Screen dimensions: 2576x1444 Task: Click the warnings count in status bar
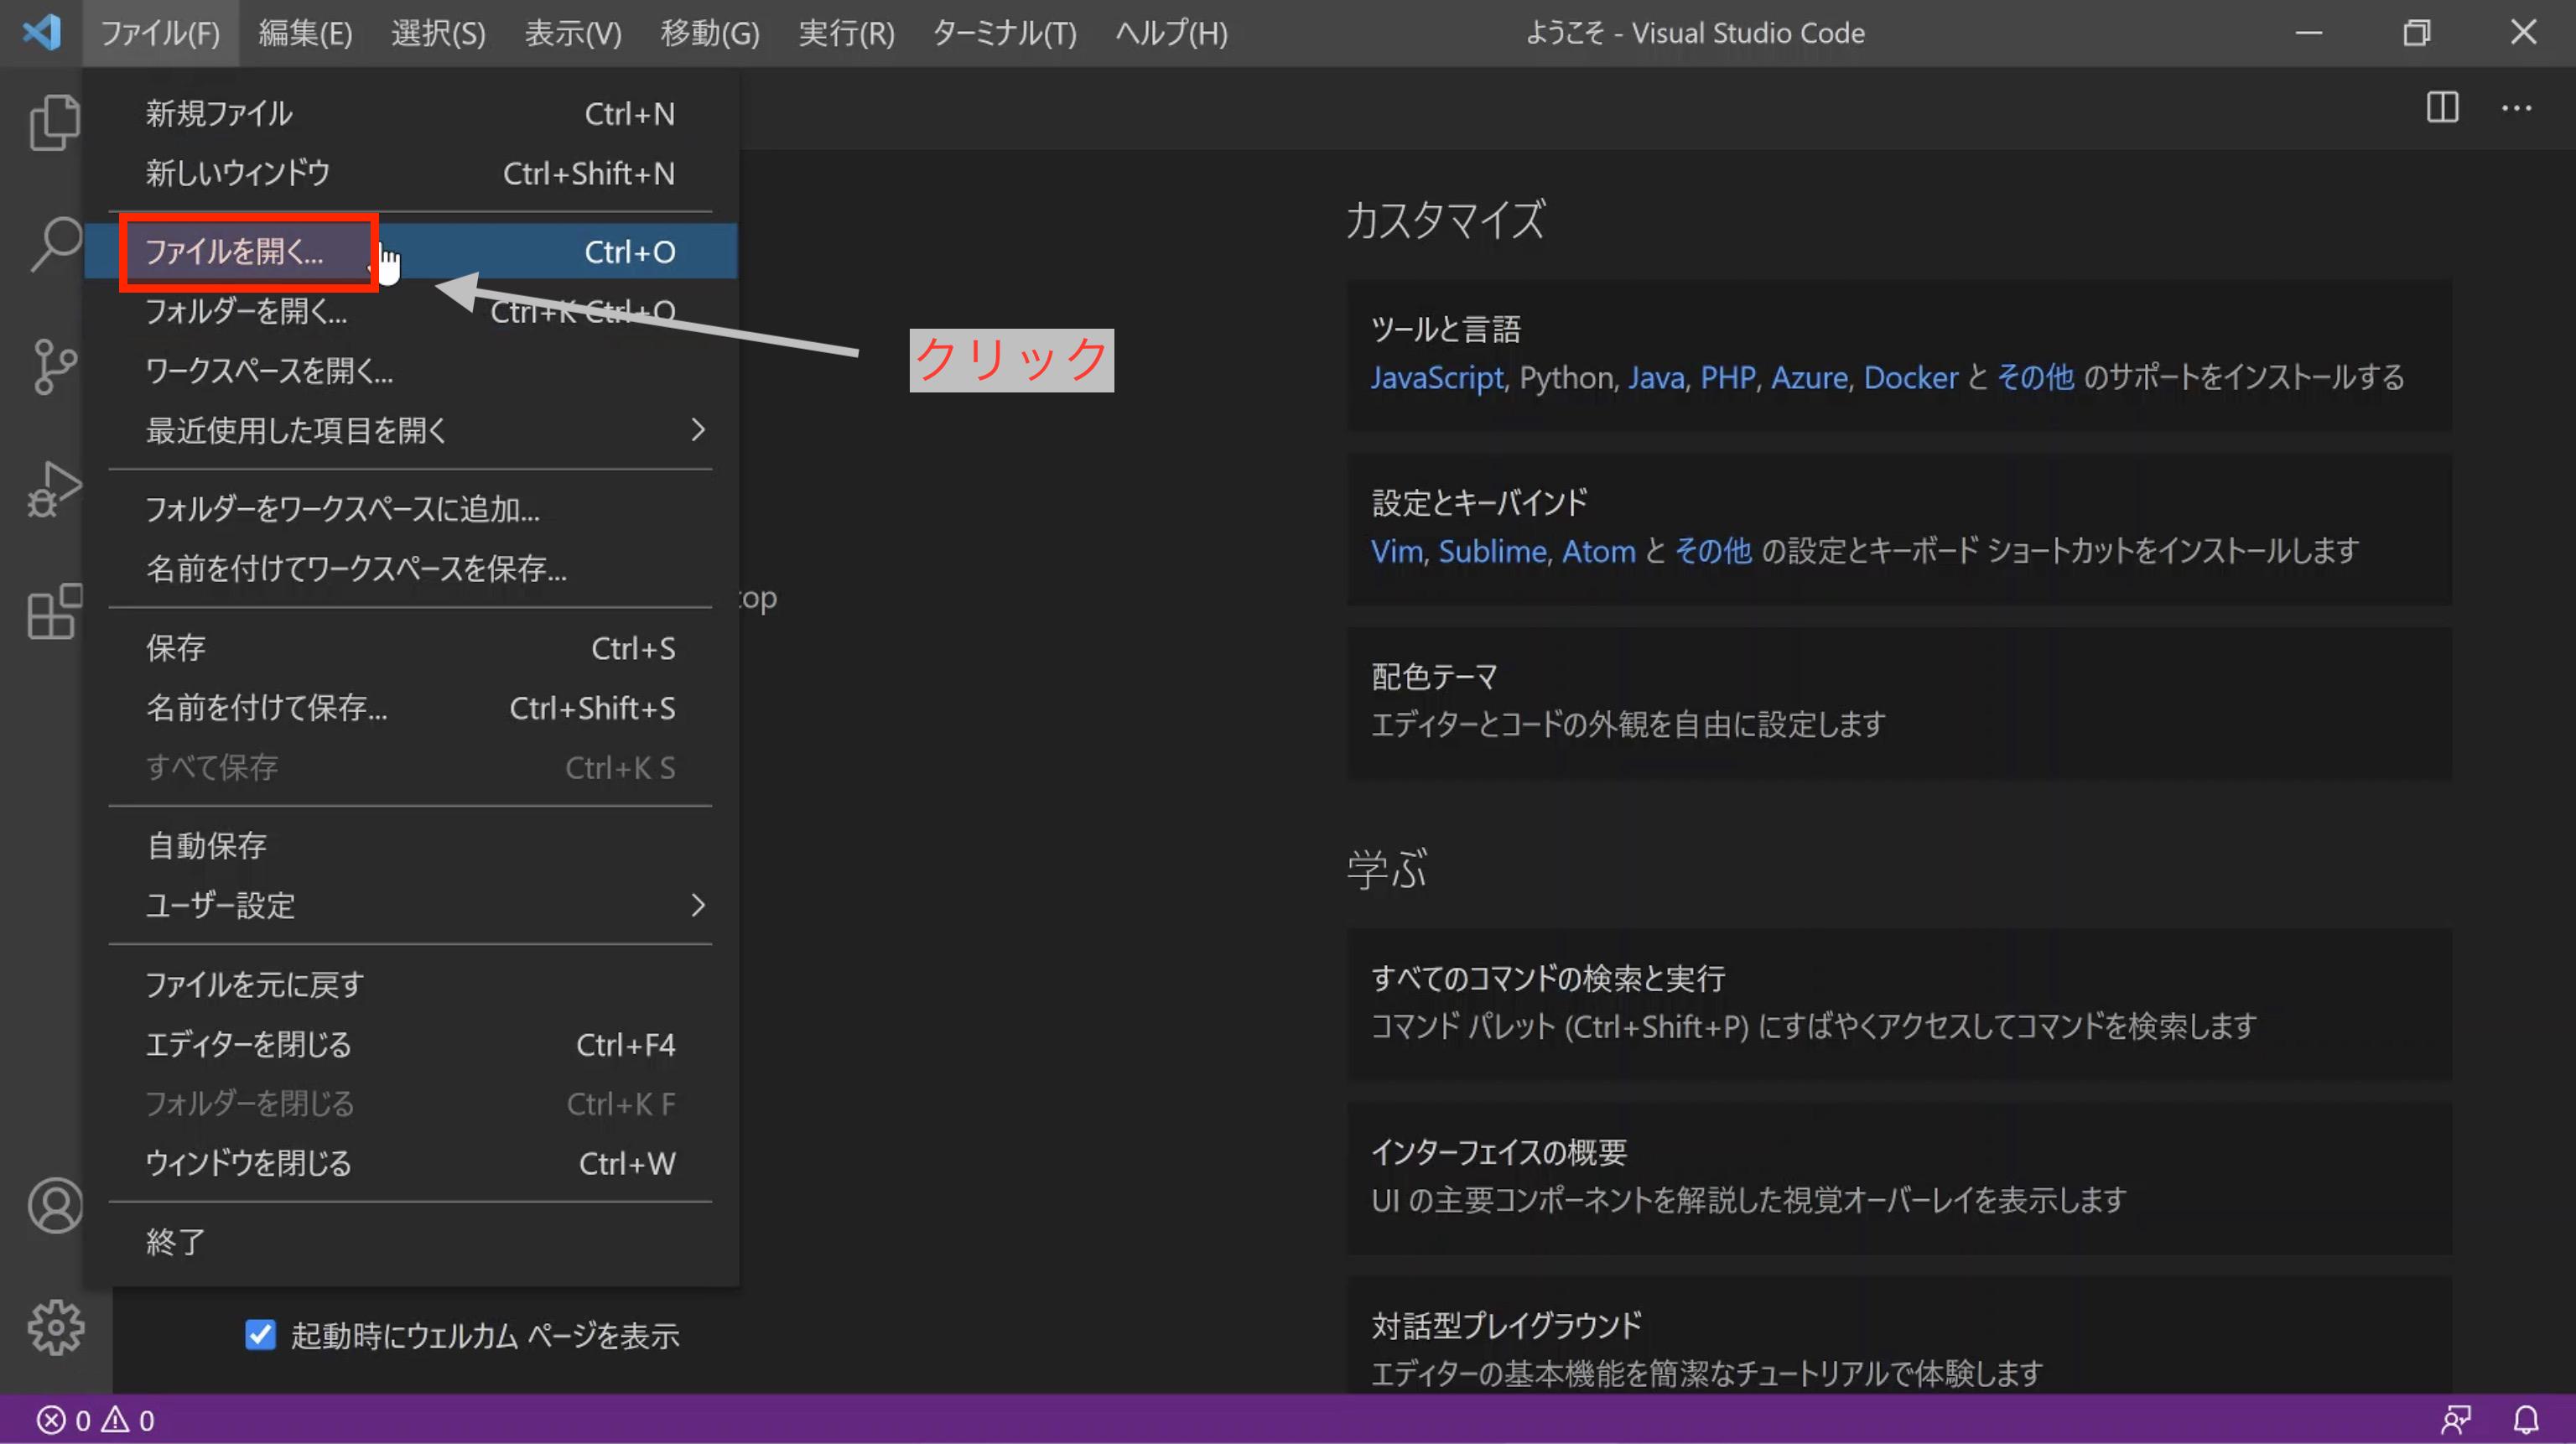(x=128, y=1420)
